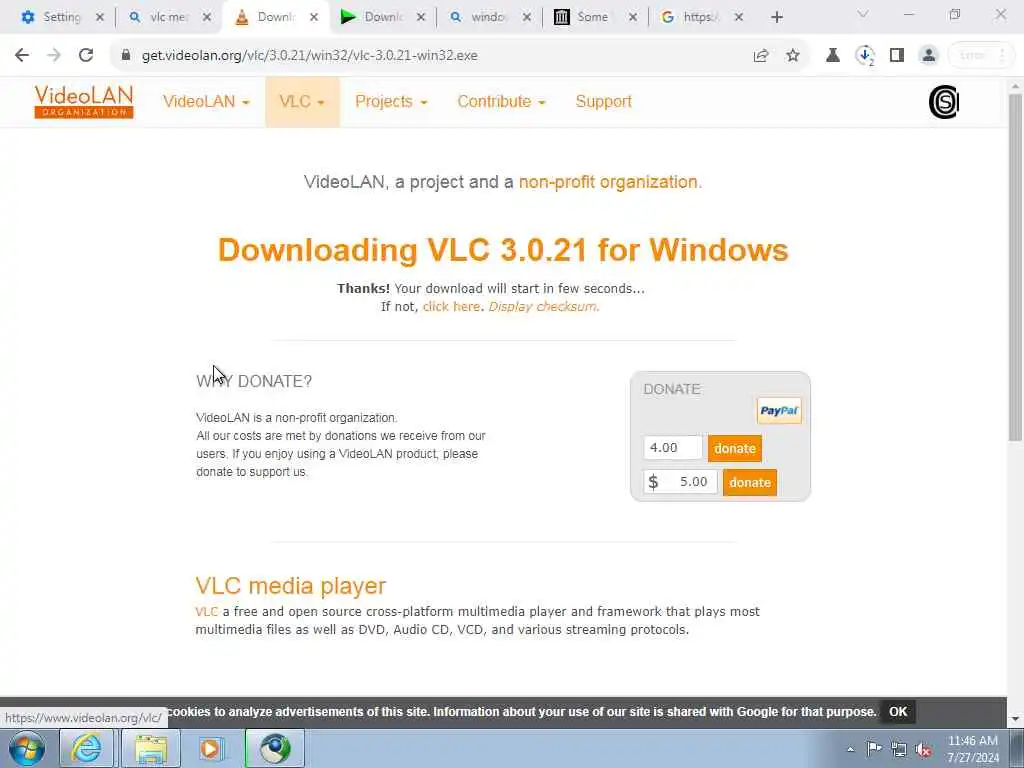The image size is (1024, 768).
Task: Click the address bar URL
Action: 310,56
